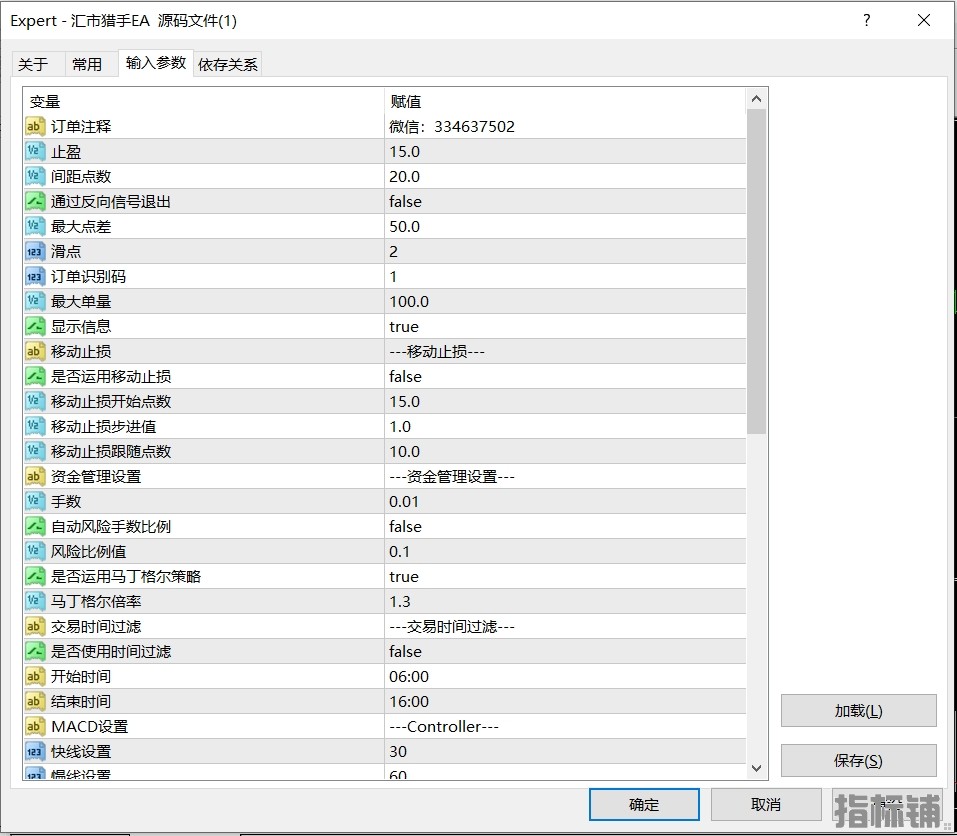Select the 输入参数 tab
957x836 pixels.
(x=156, y=63)
